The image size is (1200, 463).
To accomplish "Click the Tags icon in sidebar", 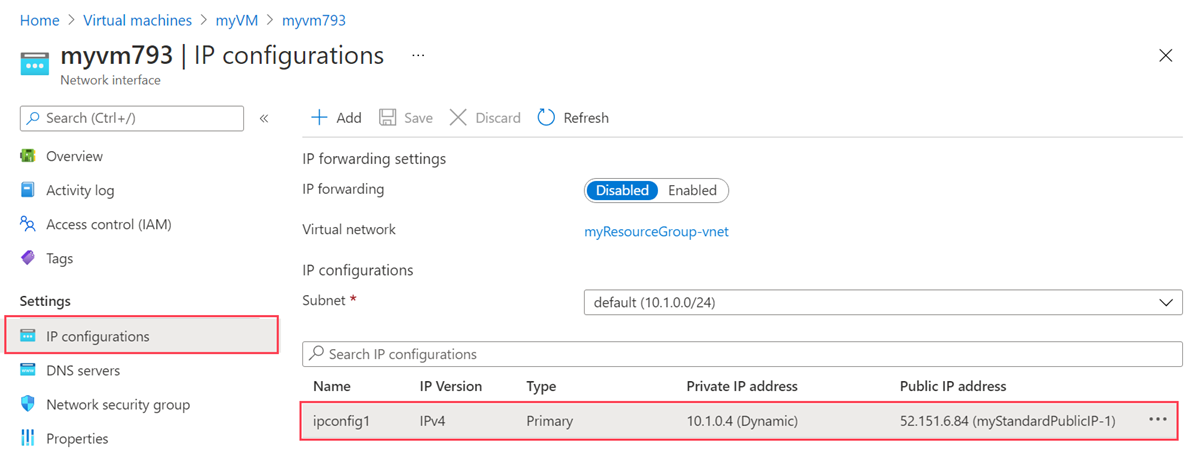I will pos(28,258).
